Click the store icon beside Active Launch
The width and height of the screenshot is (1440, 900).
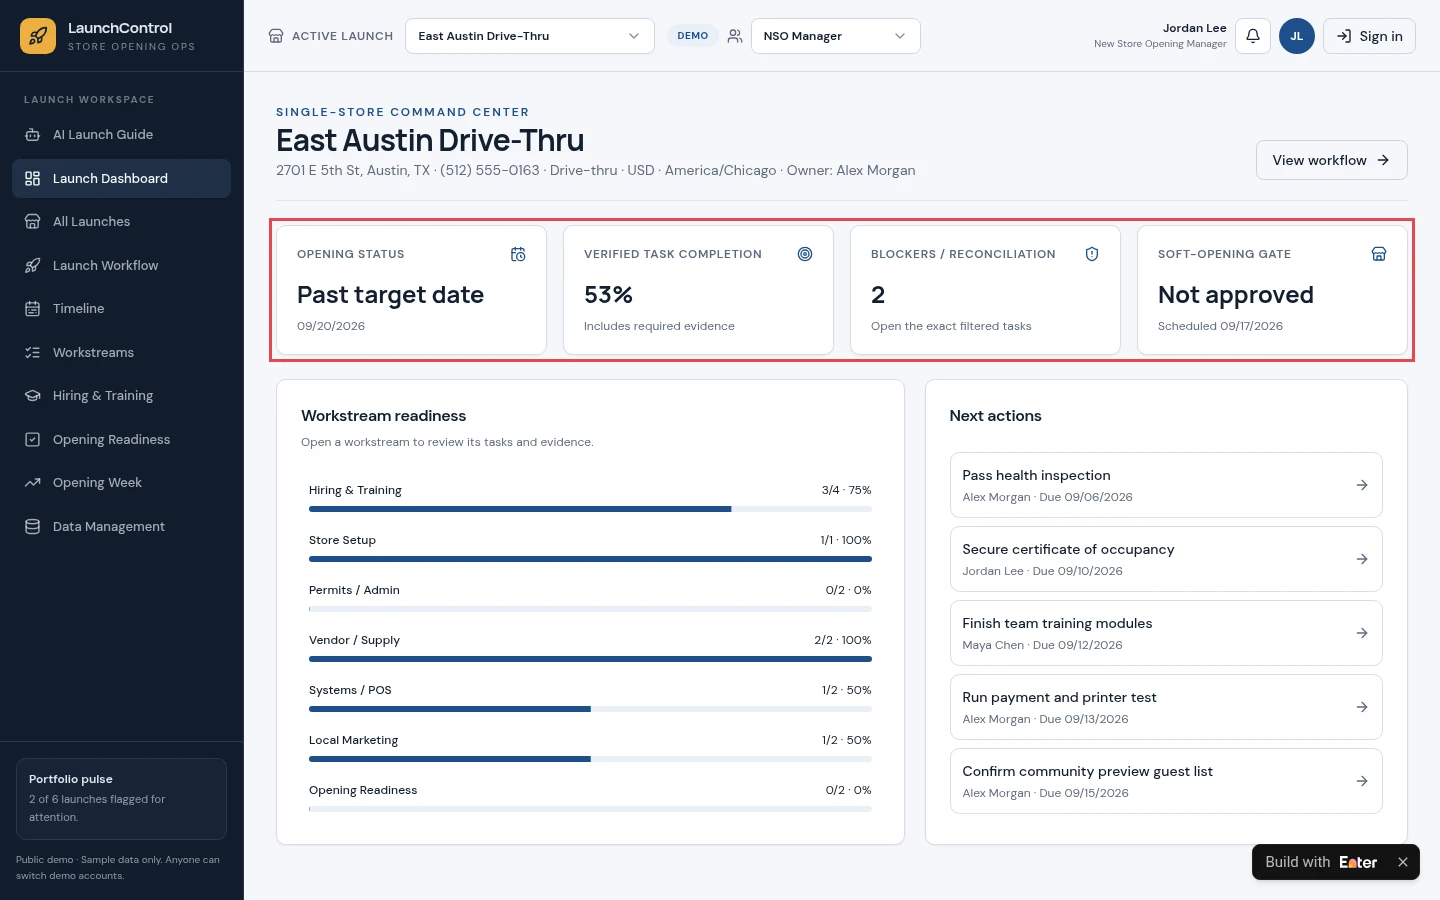(x=276, y=36)
